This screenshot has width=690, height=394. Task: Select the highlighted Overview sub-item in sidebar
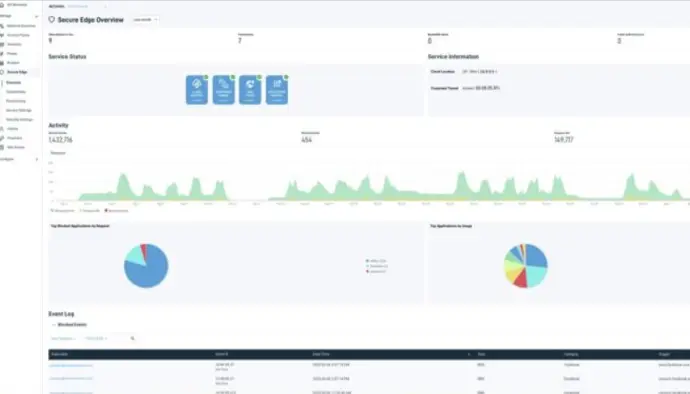pyautogui.click(x=14, y=82)
